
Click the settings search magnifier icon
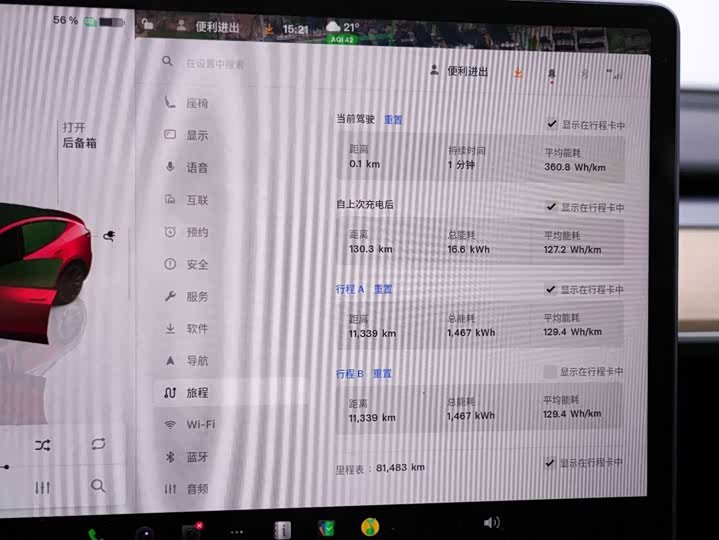click(x=167, y=61)
